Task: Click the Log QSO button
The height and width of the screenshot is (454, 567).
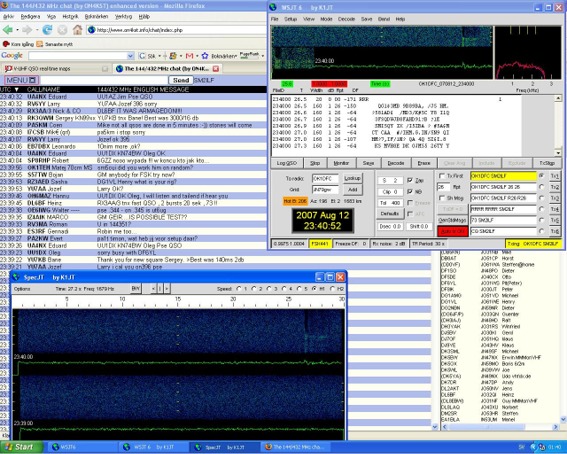Action: click(x=287, y=163)
